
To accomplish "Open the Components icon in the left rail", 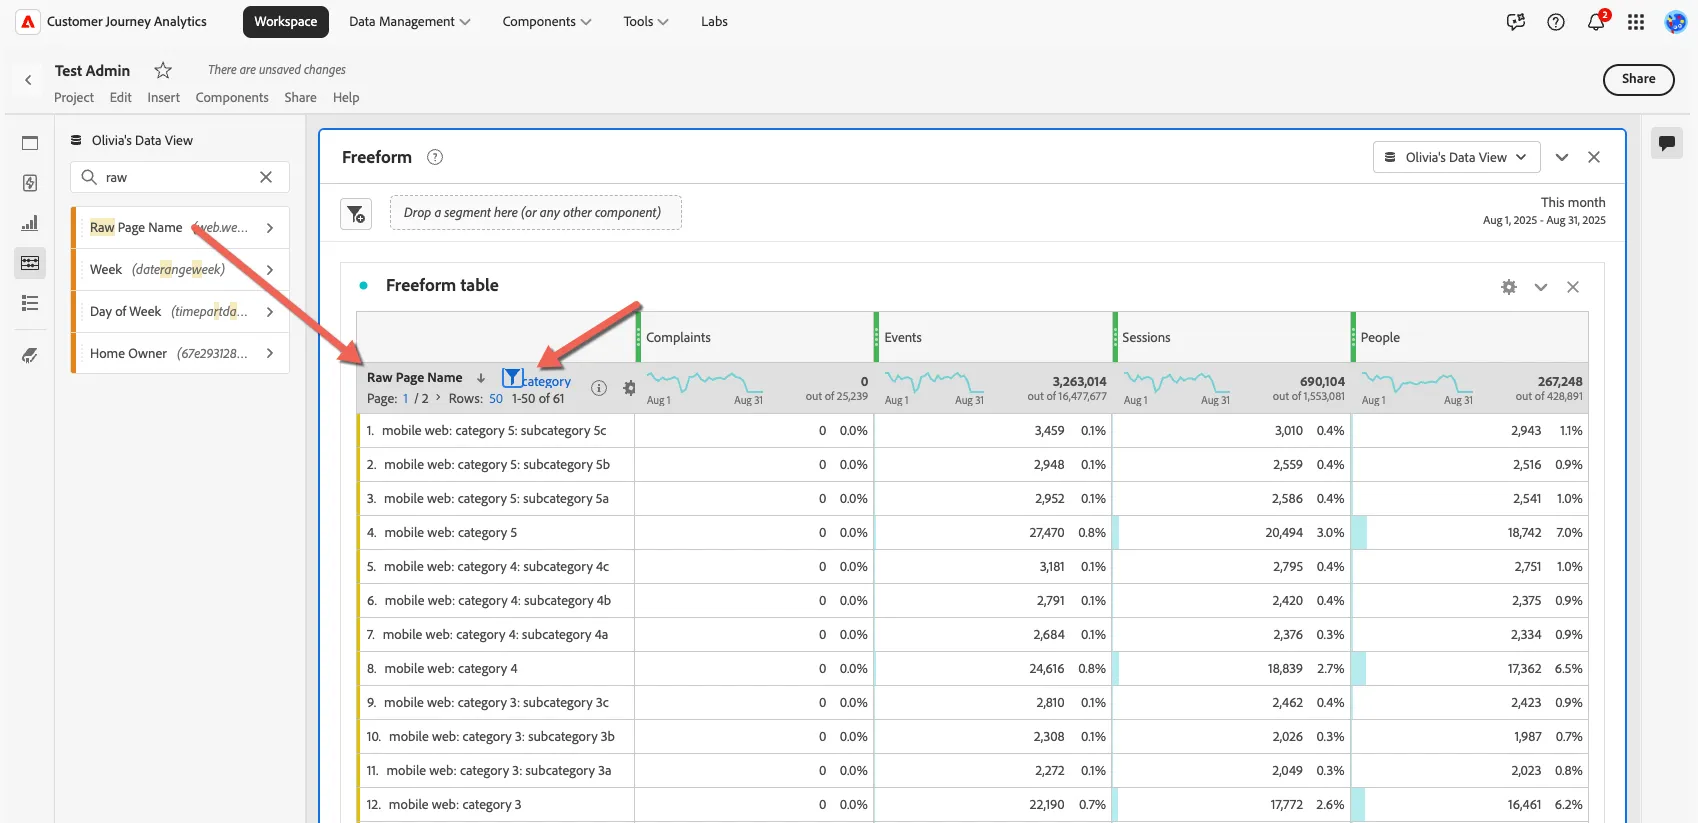I will (x=30, y=263).
